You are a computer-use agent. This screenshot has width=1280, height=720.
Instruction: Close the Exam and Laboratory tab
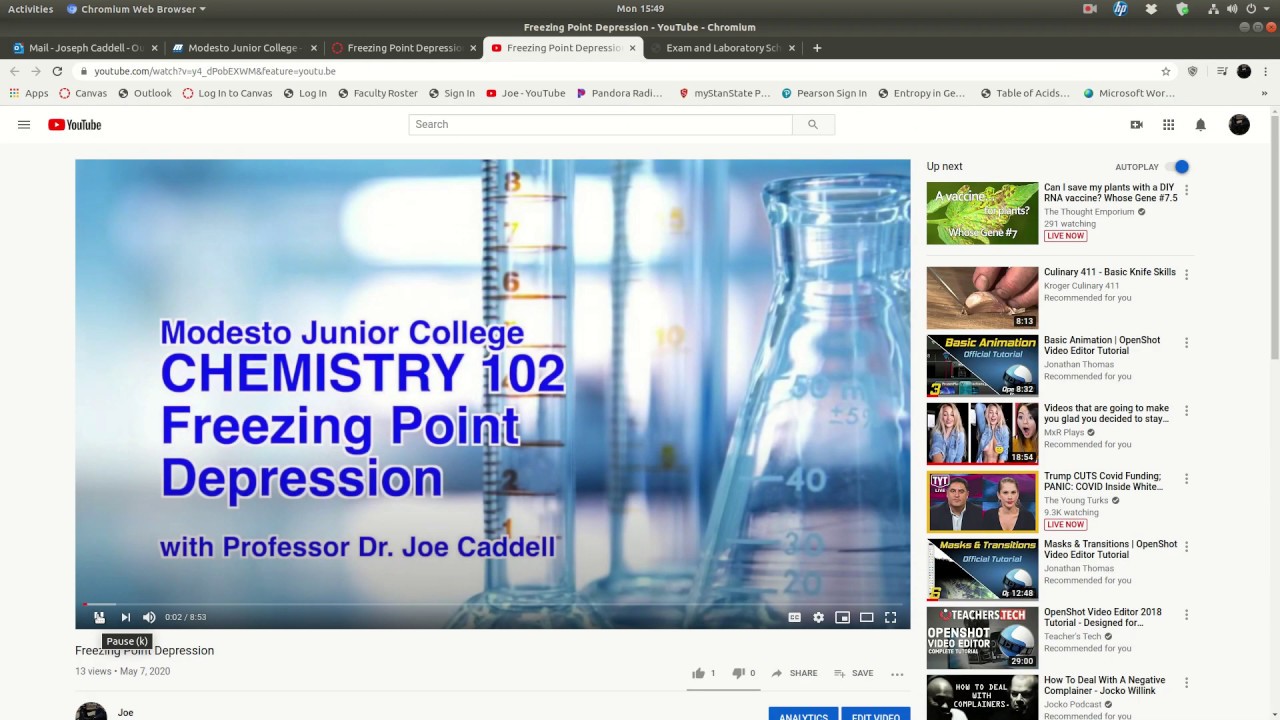pos(792,48)
